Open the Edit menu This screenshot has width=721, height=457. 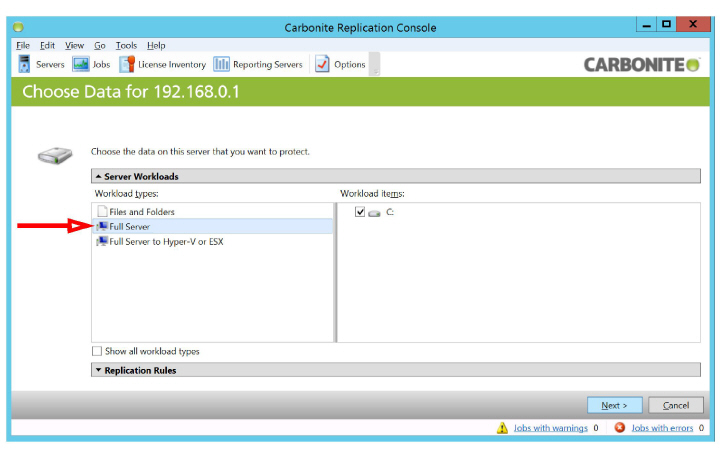[x=47, y=46]
